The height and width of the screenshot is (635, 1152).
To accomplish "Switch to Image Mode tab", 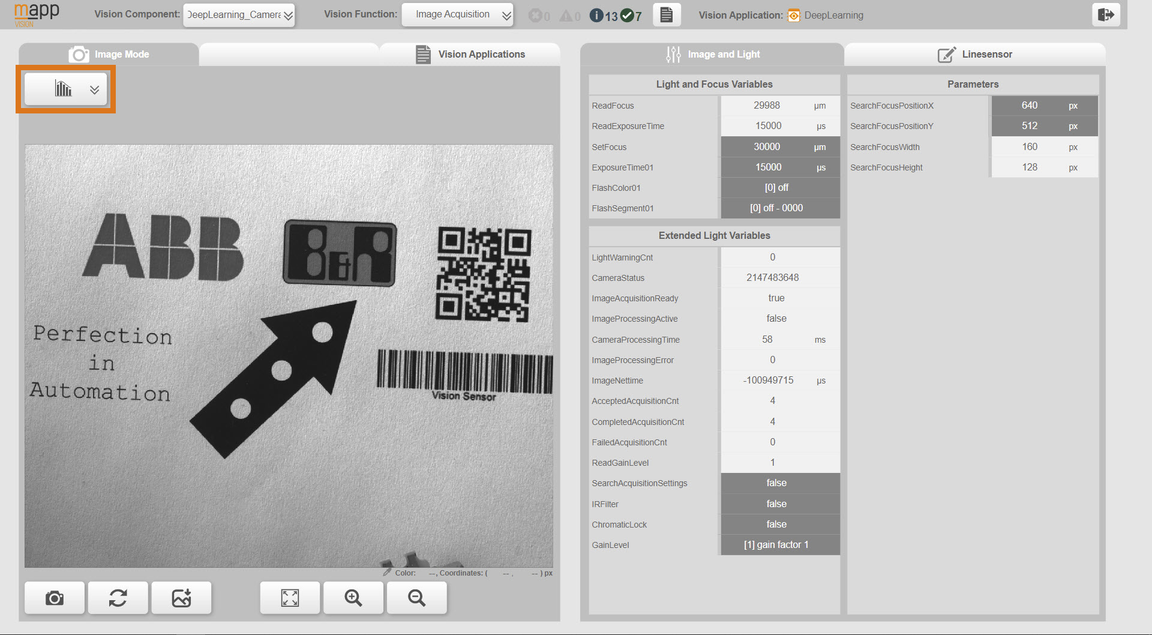I will point(109,54).
